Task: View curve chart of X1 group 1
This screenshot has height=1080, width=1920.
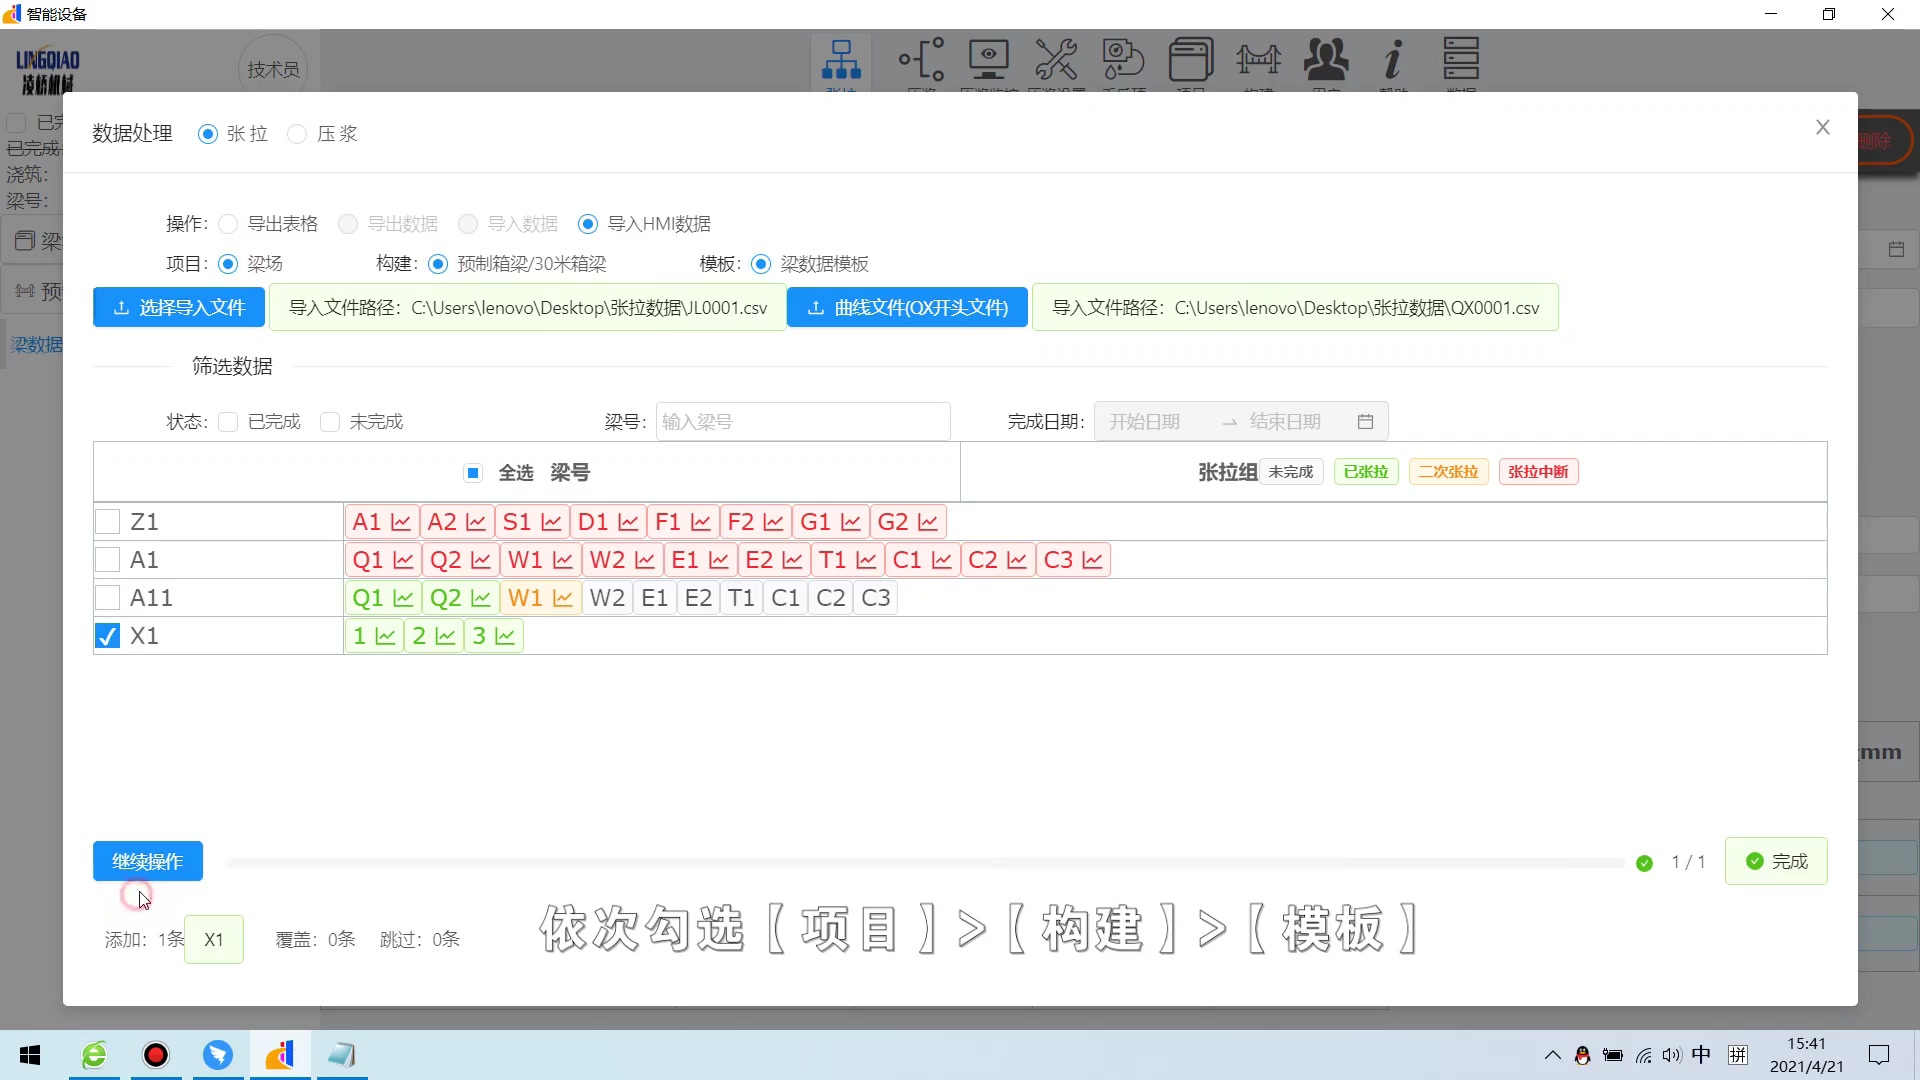Action: tap(385, 636)
